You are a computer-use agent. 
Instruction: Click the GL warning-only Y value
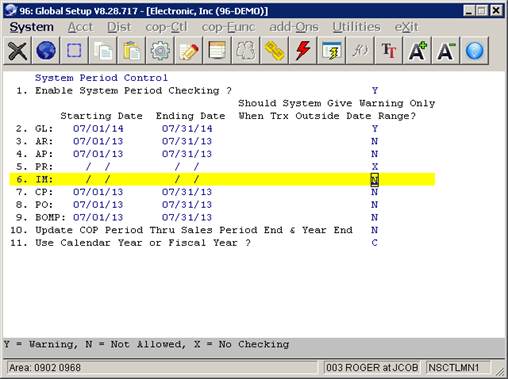click(x=375, y=128)
